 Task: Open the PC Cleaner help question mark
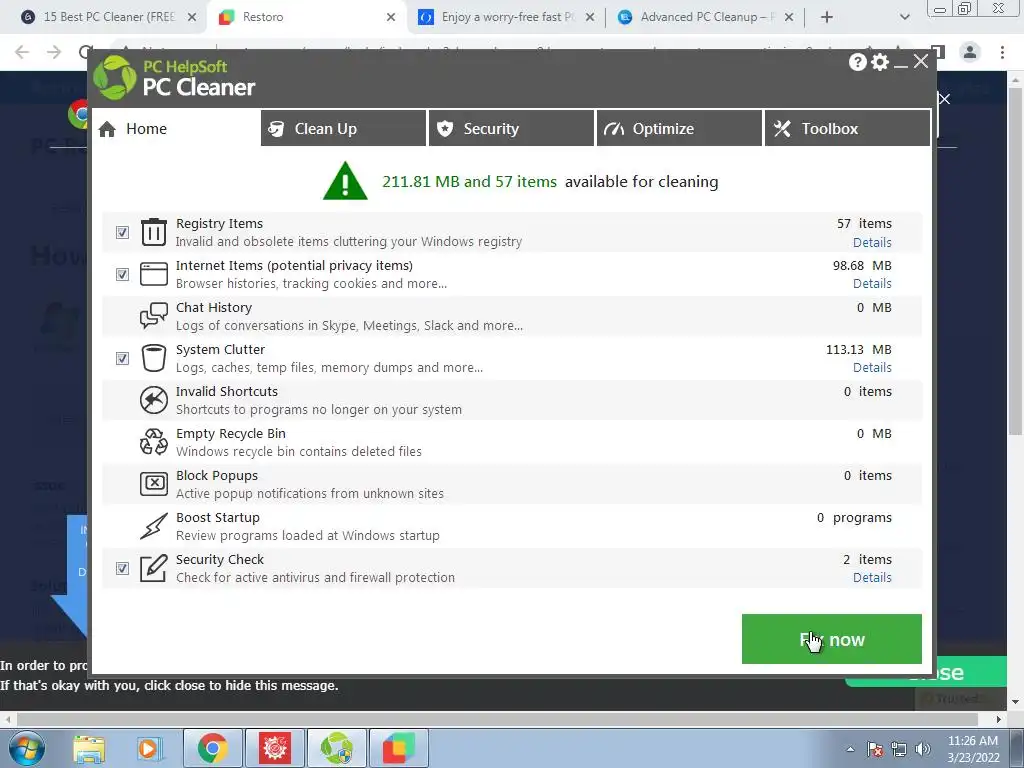coord(857,62)
